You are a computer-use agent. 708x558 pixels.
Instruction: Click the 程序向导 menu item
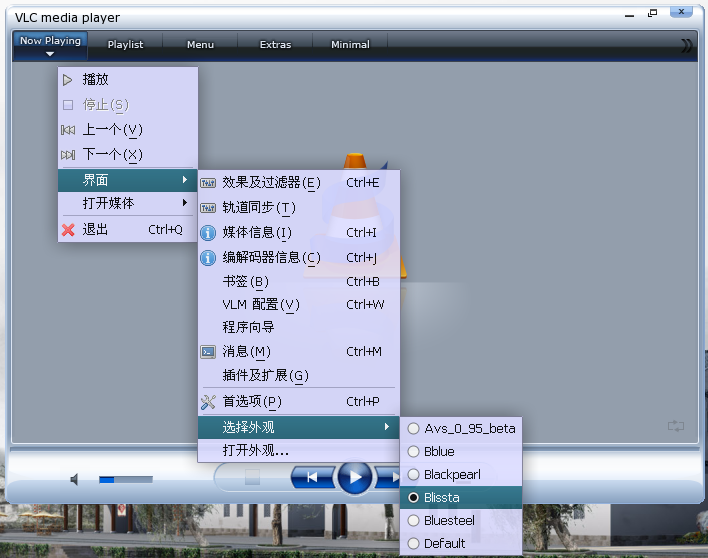[298, 327]
